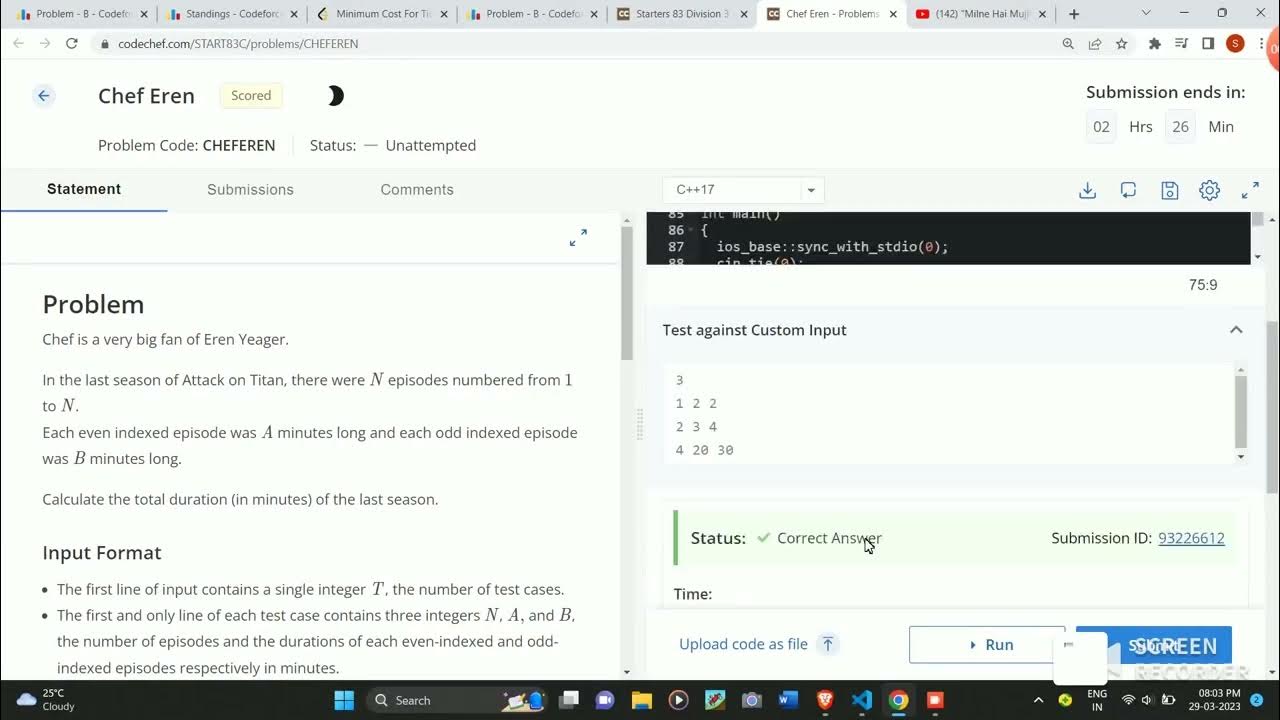The image size is (1280, 720).
Task: Switch to the Starters 83 Division 3 tab
Action: pyautogui.click(x=680, y=14)
